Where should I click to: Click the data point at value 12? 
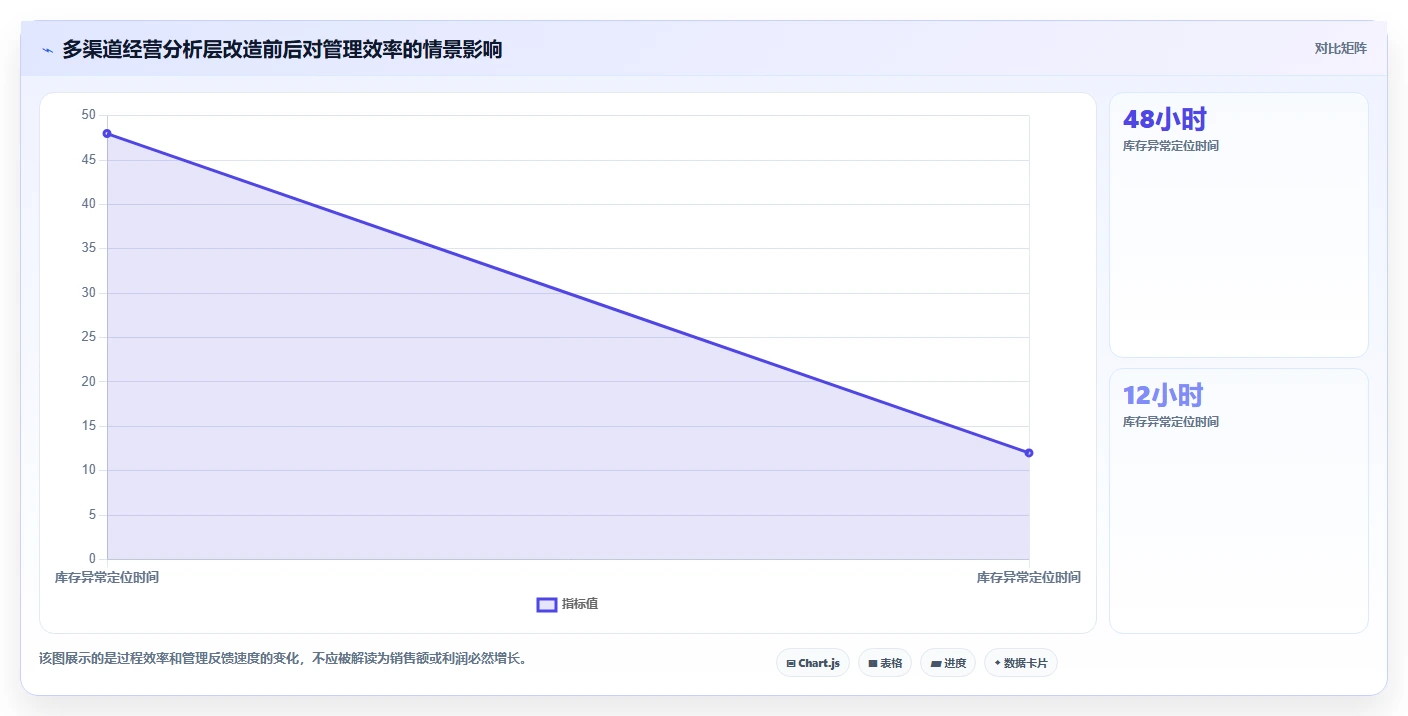coord(1029,453)
